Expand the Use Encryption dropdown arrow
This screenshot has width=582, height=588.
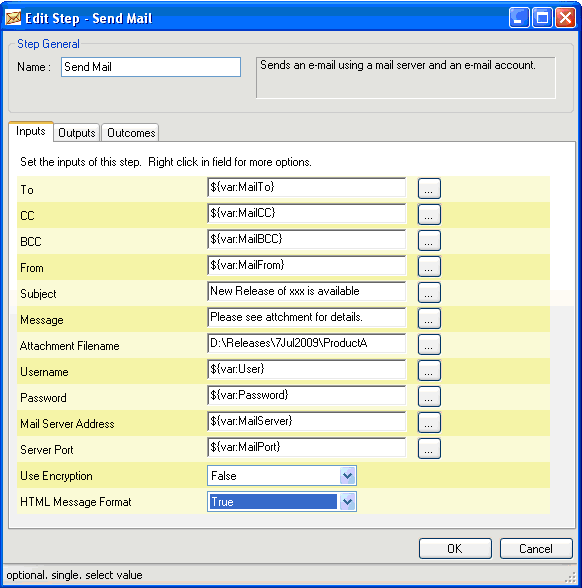348,476
